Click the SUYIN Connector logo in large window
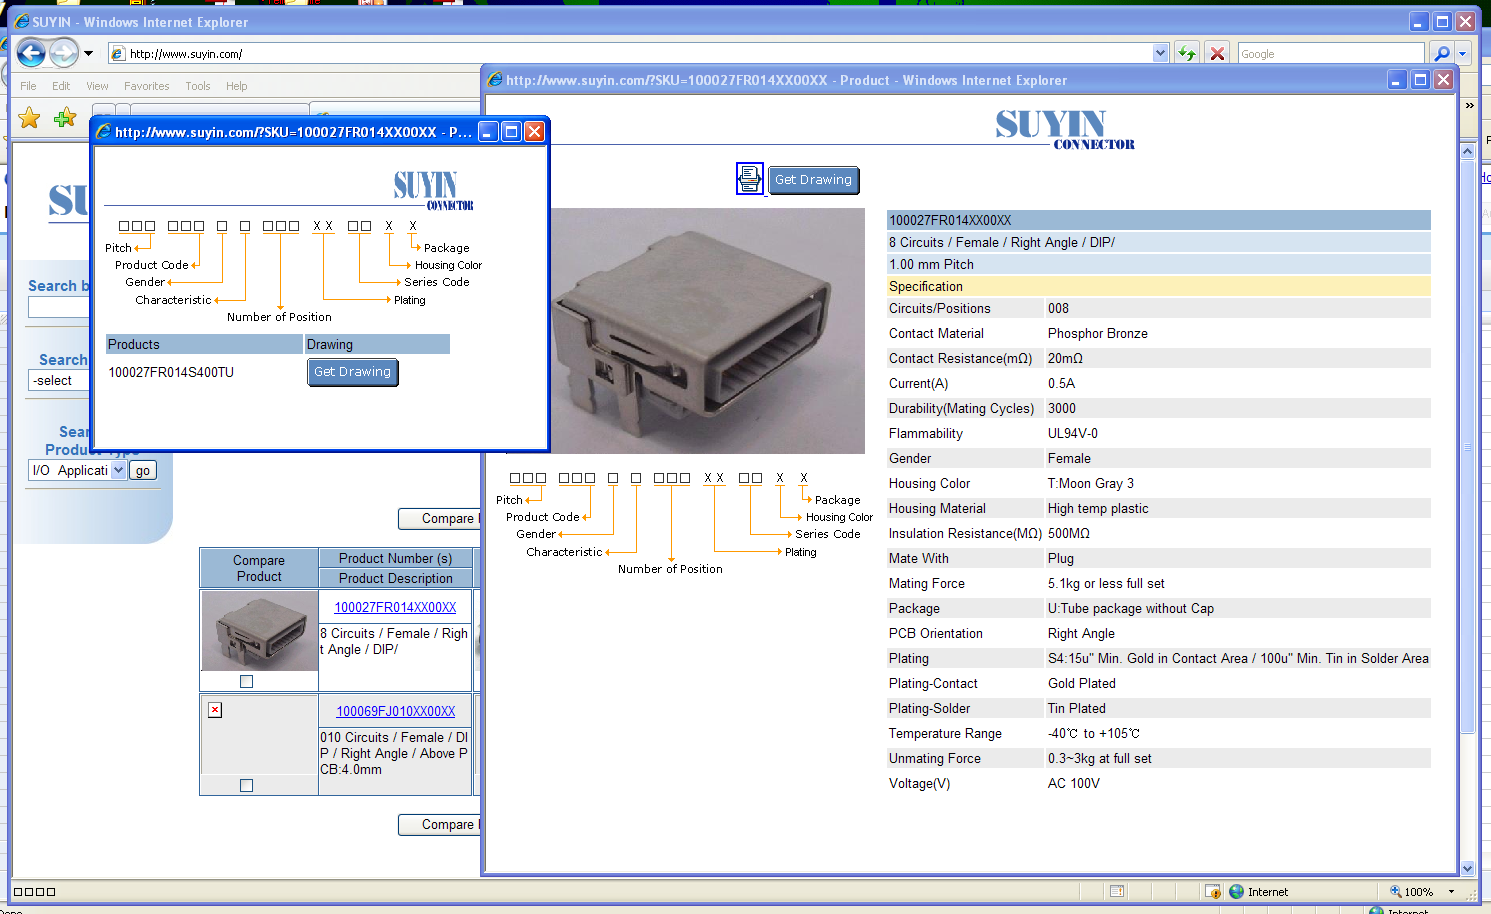This screenshot has width=1491, height=914. point(1065,130)
